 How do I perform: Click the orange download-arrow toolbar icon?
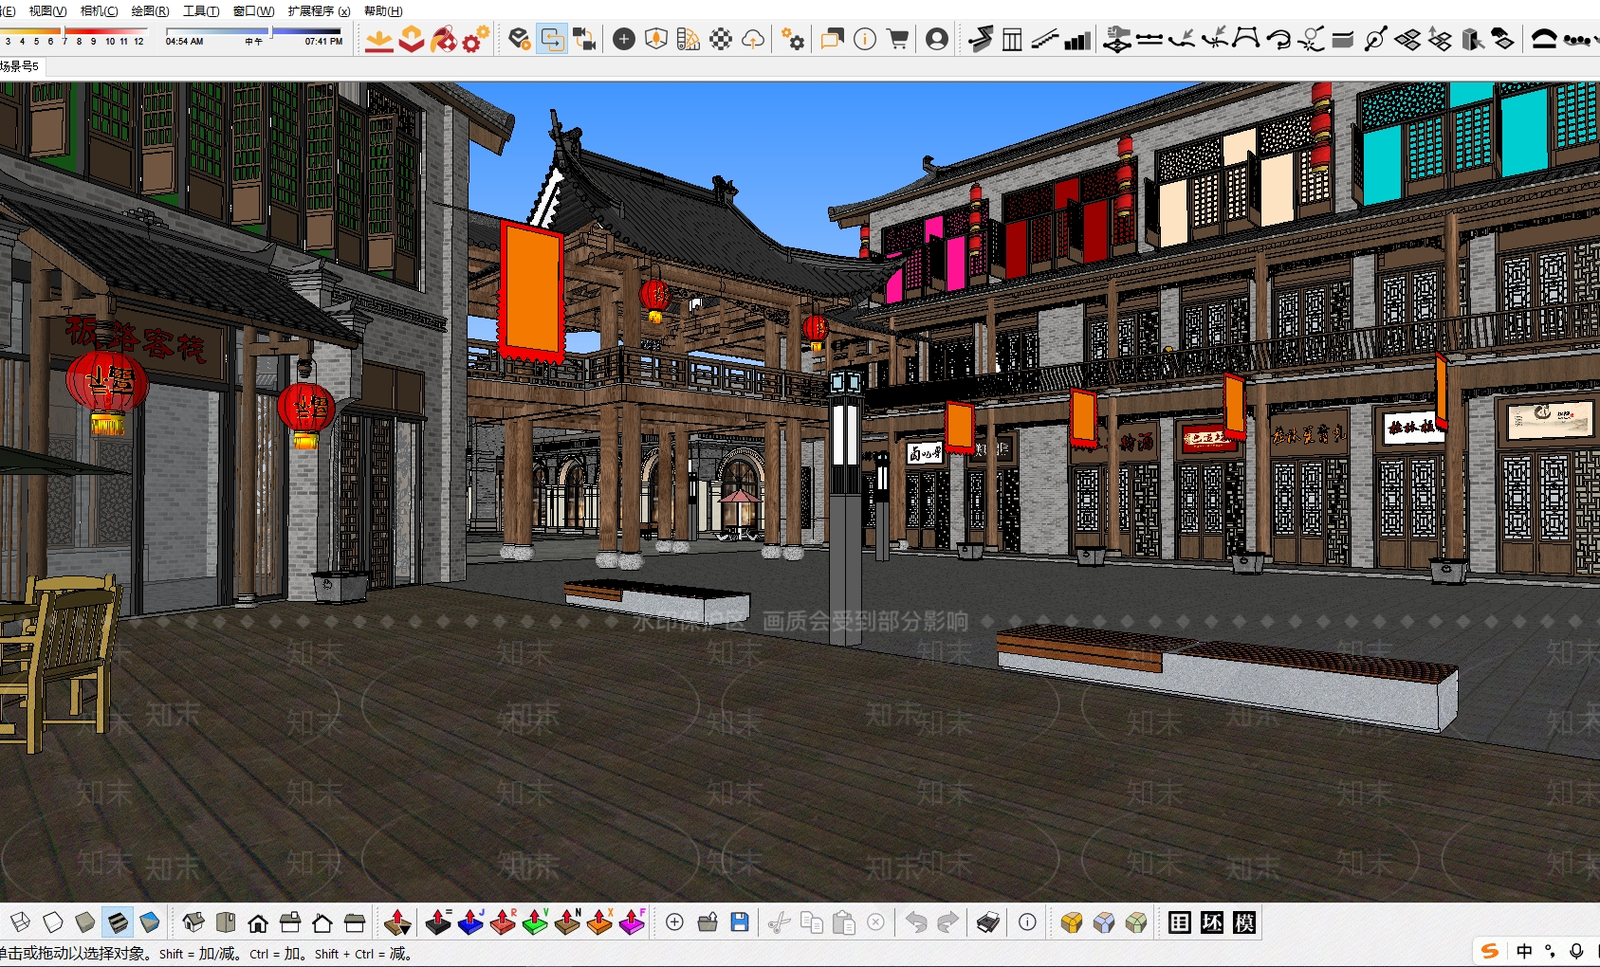pos(378,39)
